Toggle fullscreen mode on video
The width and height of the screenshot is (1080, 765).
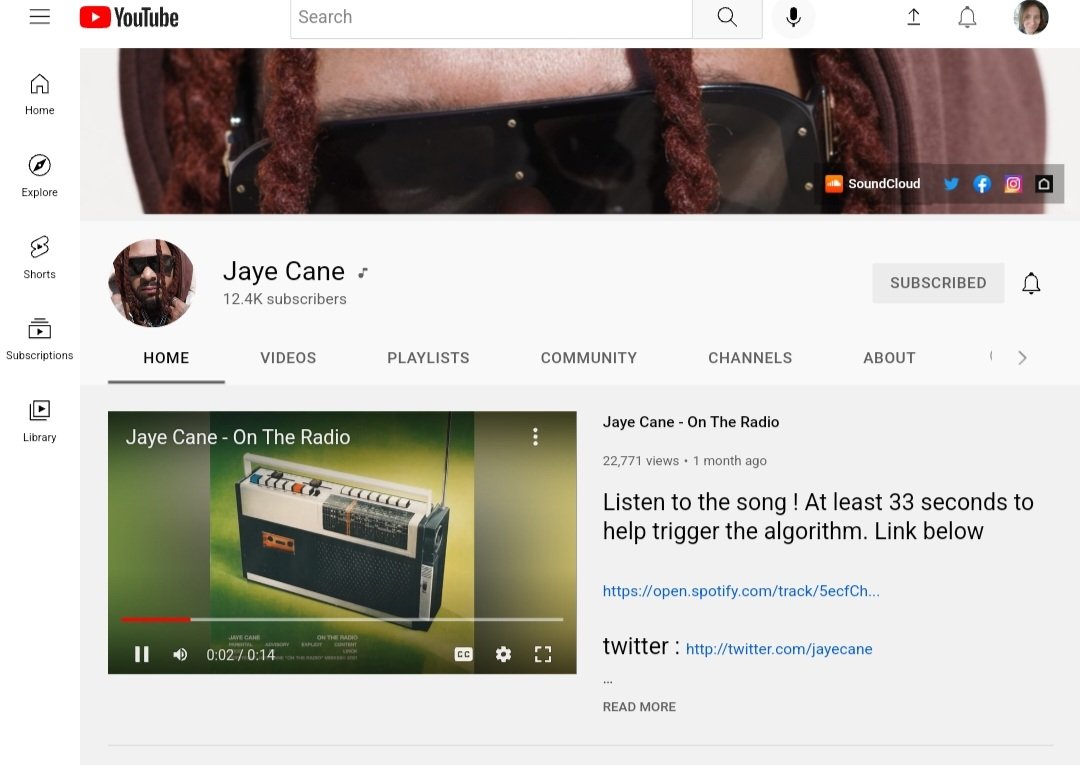(543, 654)
